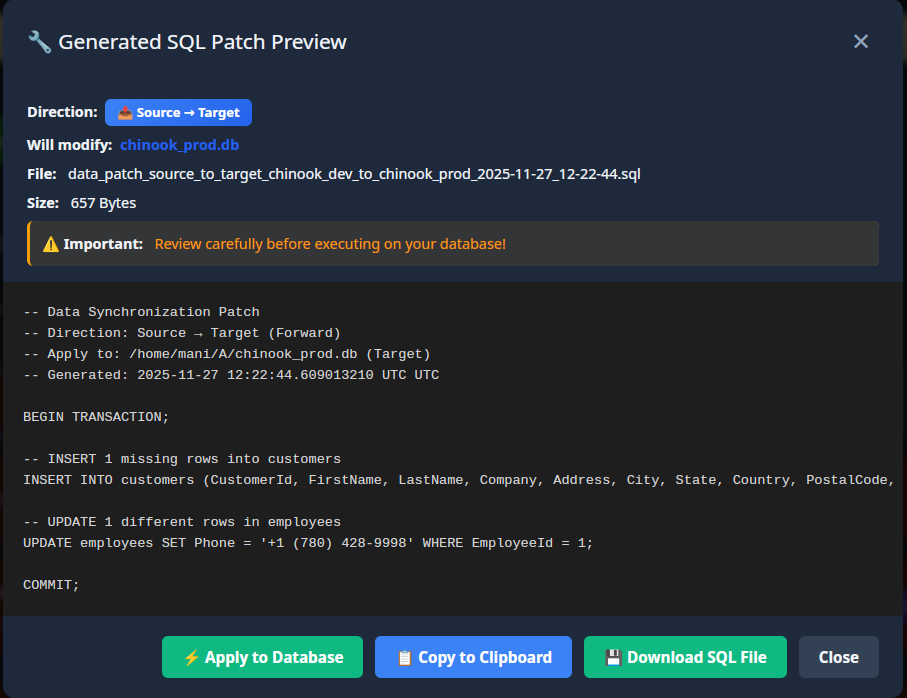Viewport: 907px width, 698px height.
Task: Download the generated SQL file
Action: 685,657
